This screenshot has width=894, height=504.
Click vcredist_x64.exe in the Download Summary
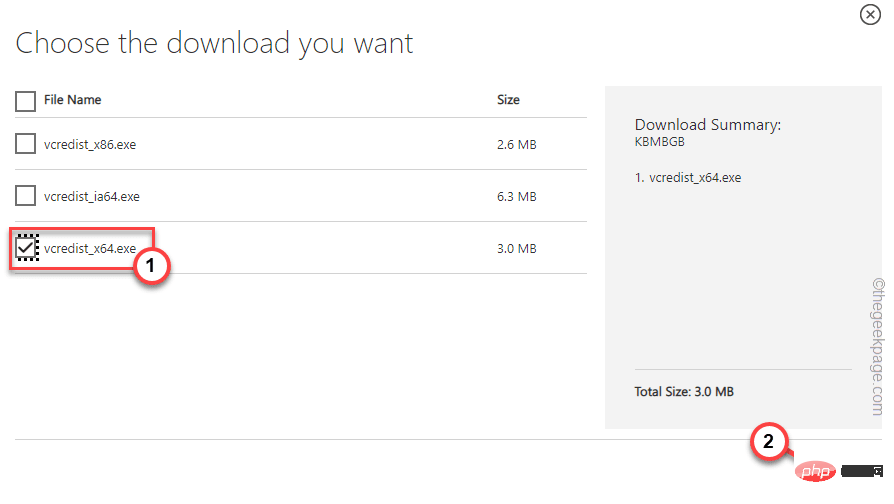(695, 178)
